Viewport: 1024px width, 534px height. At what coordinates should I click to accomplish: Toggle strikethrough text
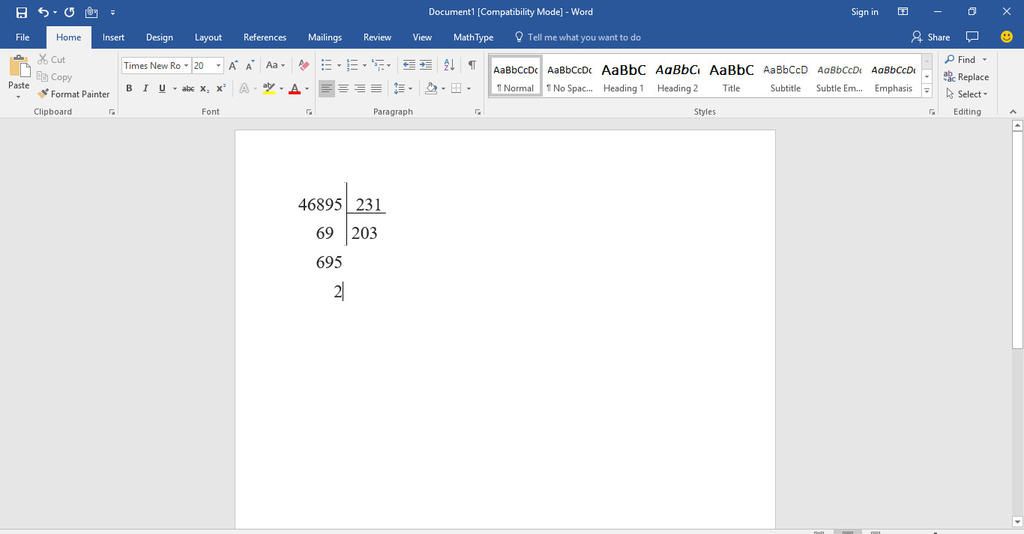(188, 88)
